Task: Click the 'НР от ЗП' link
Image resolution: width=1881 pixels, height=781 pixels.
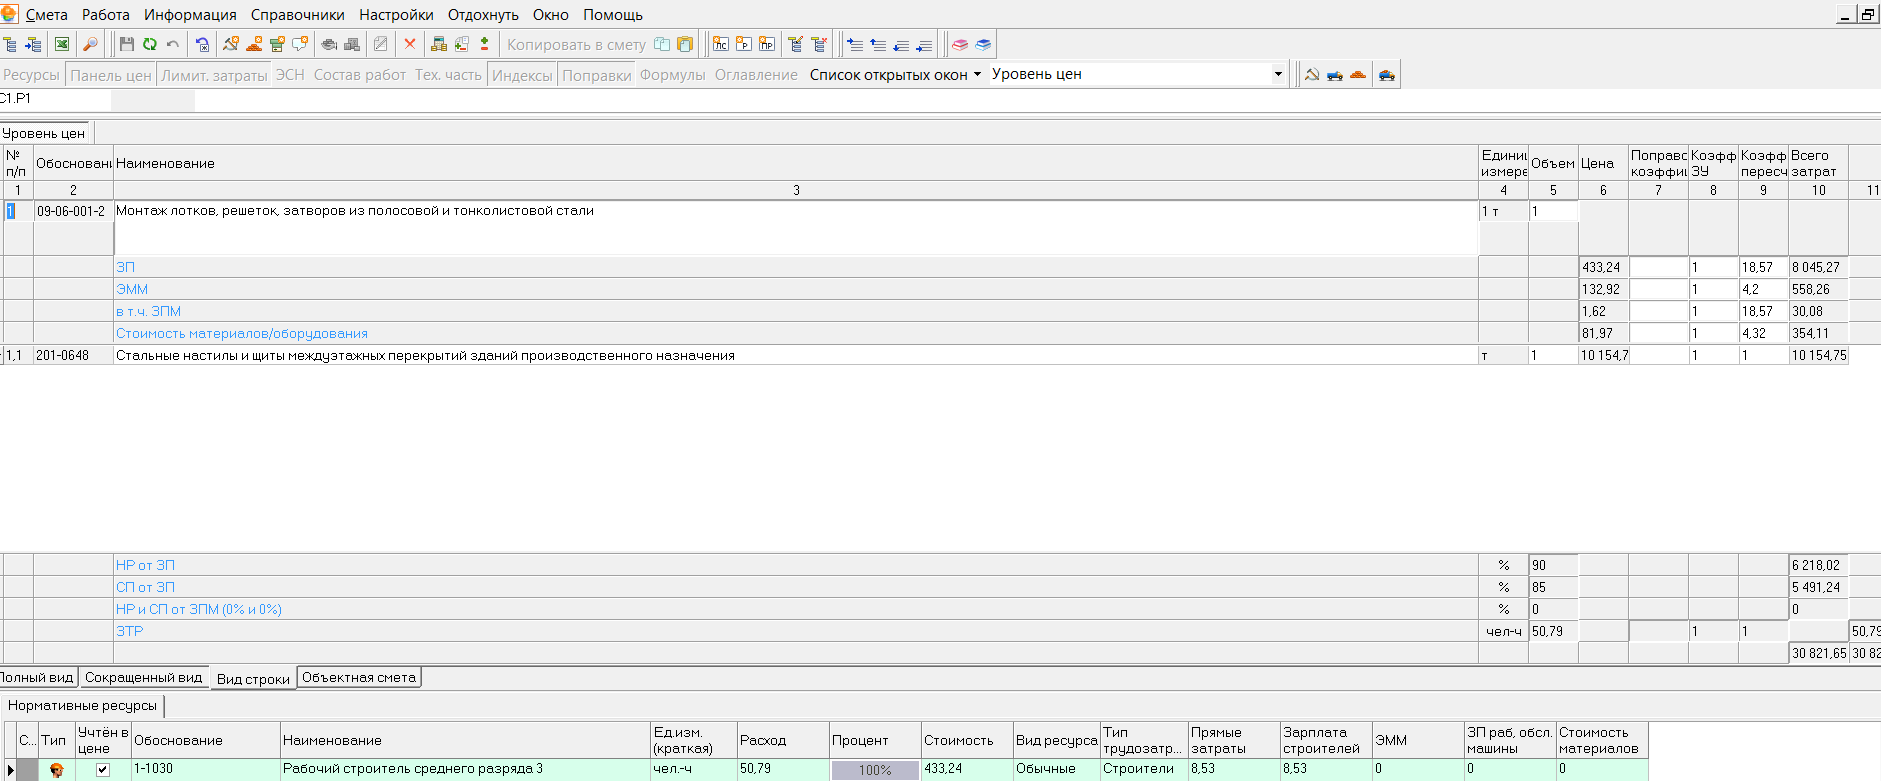Action: tap(145, 566)
